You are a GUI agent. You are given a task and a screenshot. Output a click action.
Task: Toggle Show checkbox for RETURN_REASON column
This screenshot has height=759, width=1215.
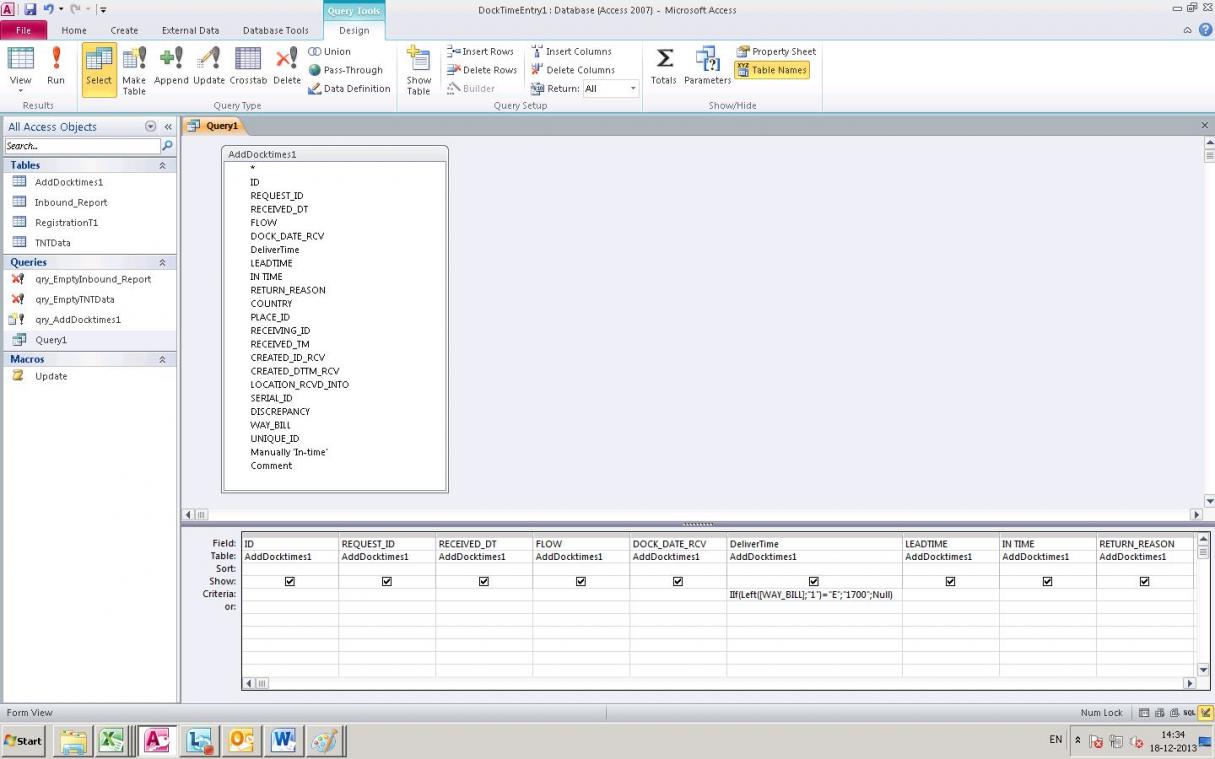coord(1144,581)
